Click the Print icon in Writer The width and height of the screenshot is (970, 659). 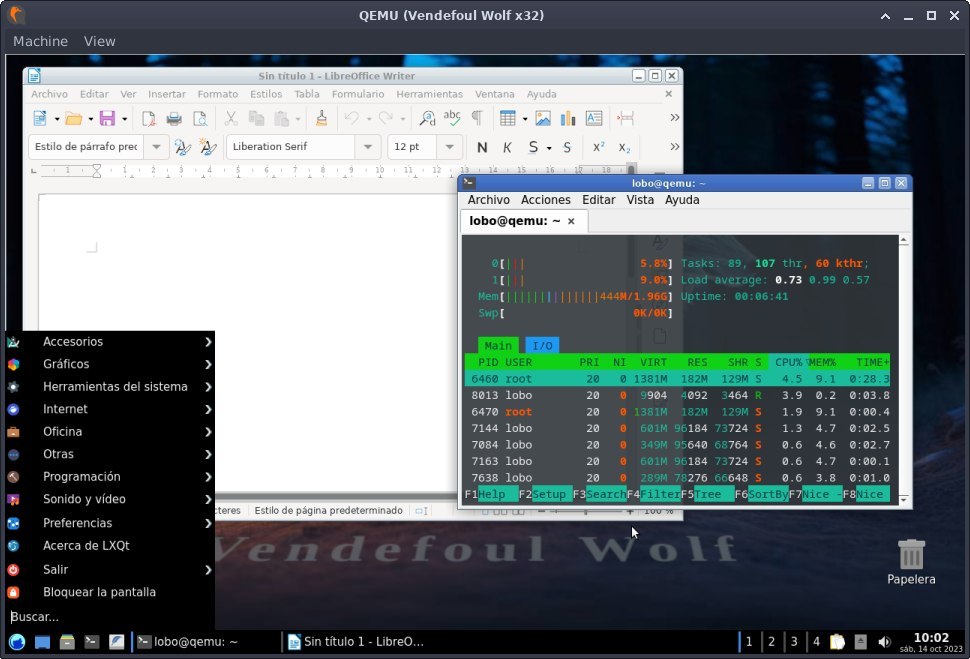(x=174, y=118)
